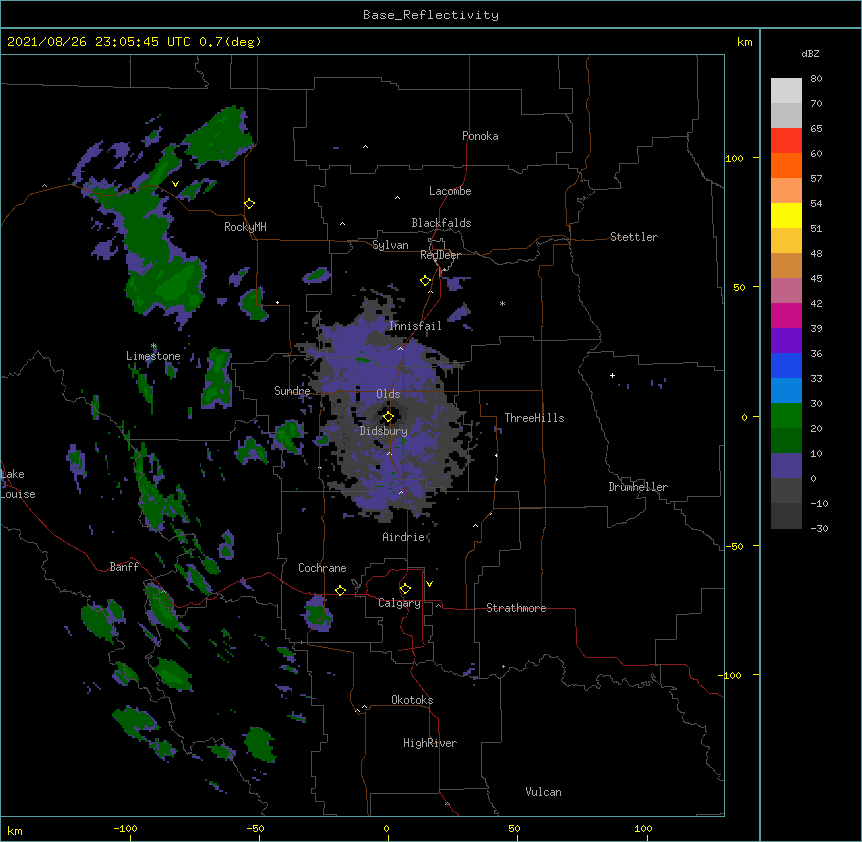Viewport: 862px width, 842px height.
Task: Click the yellow diamond marker near RockyMH
Action: pos(249,204)
